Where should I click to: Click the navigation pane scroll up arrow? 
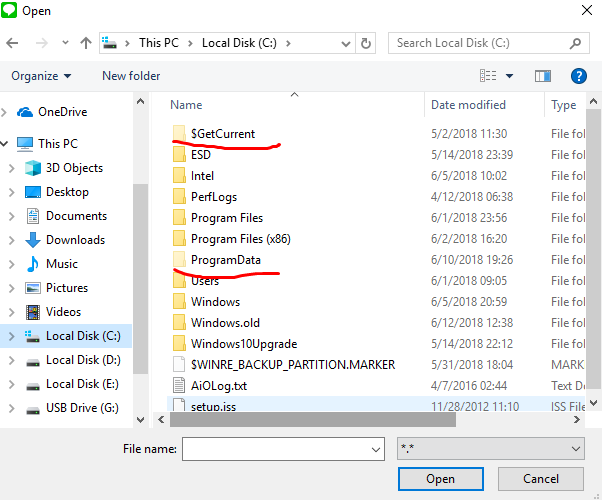pos(141,101)
